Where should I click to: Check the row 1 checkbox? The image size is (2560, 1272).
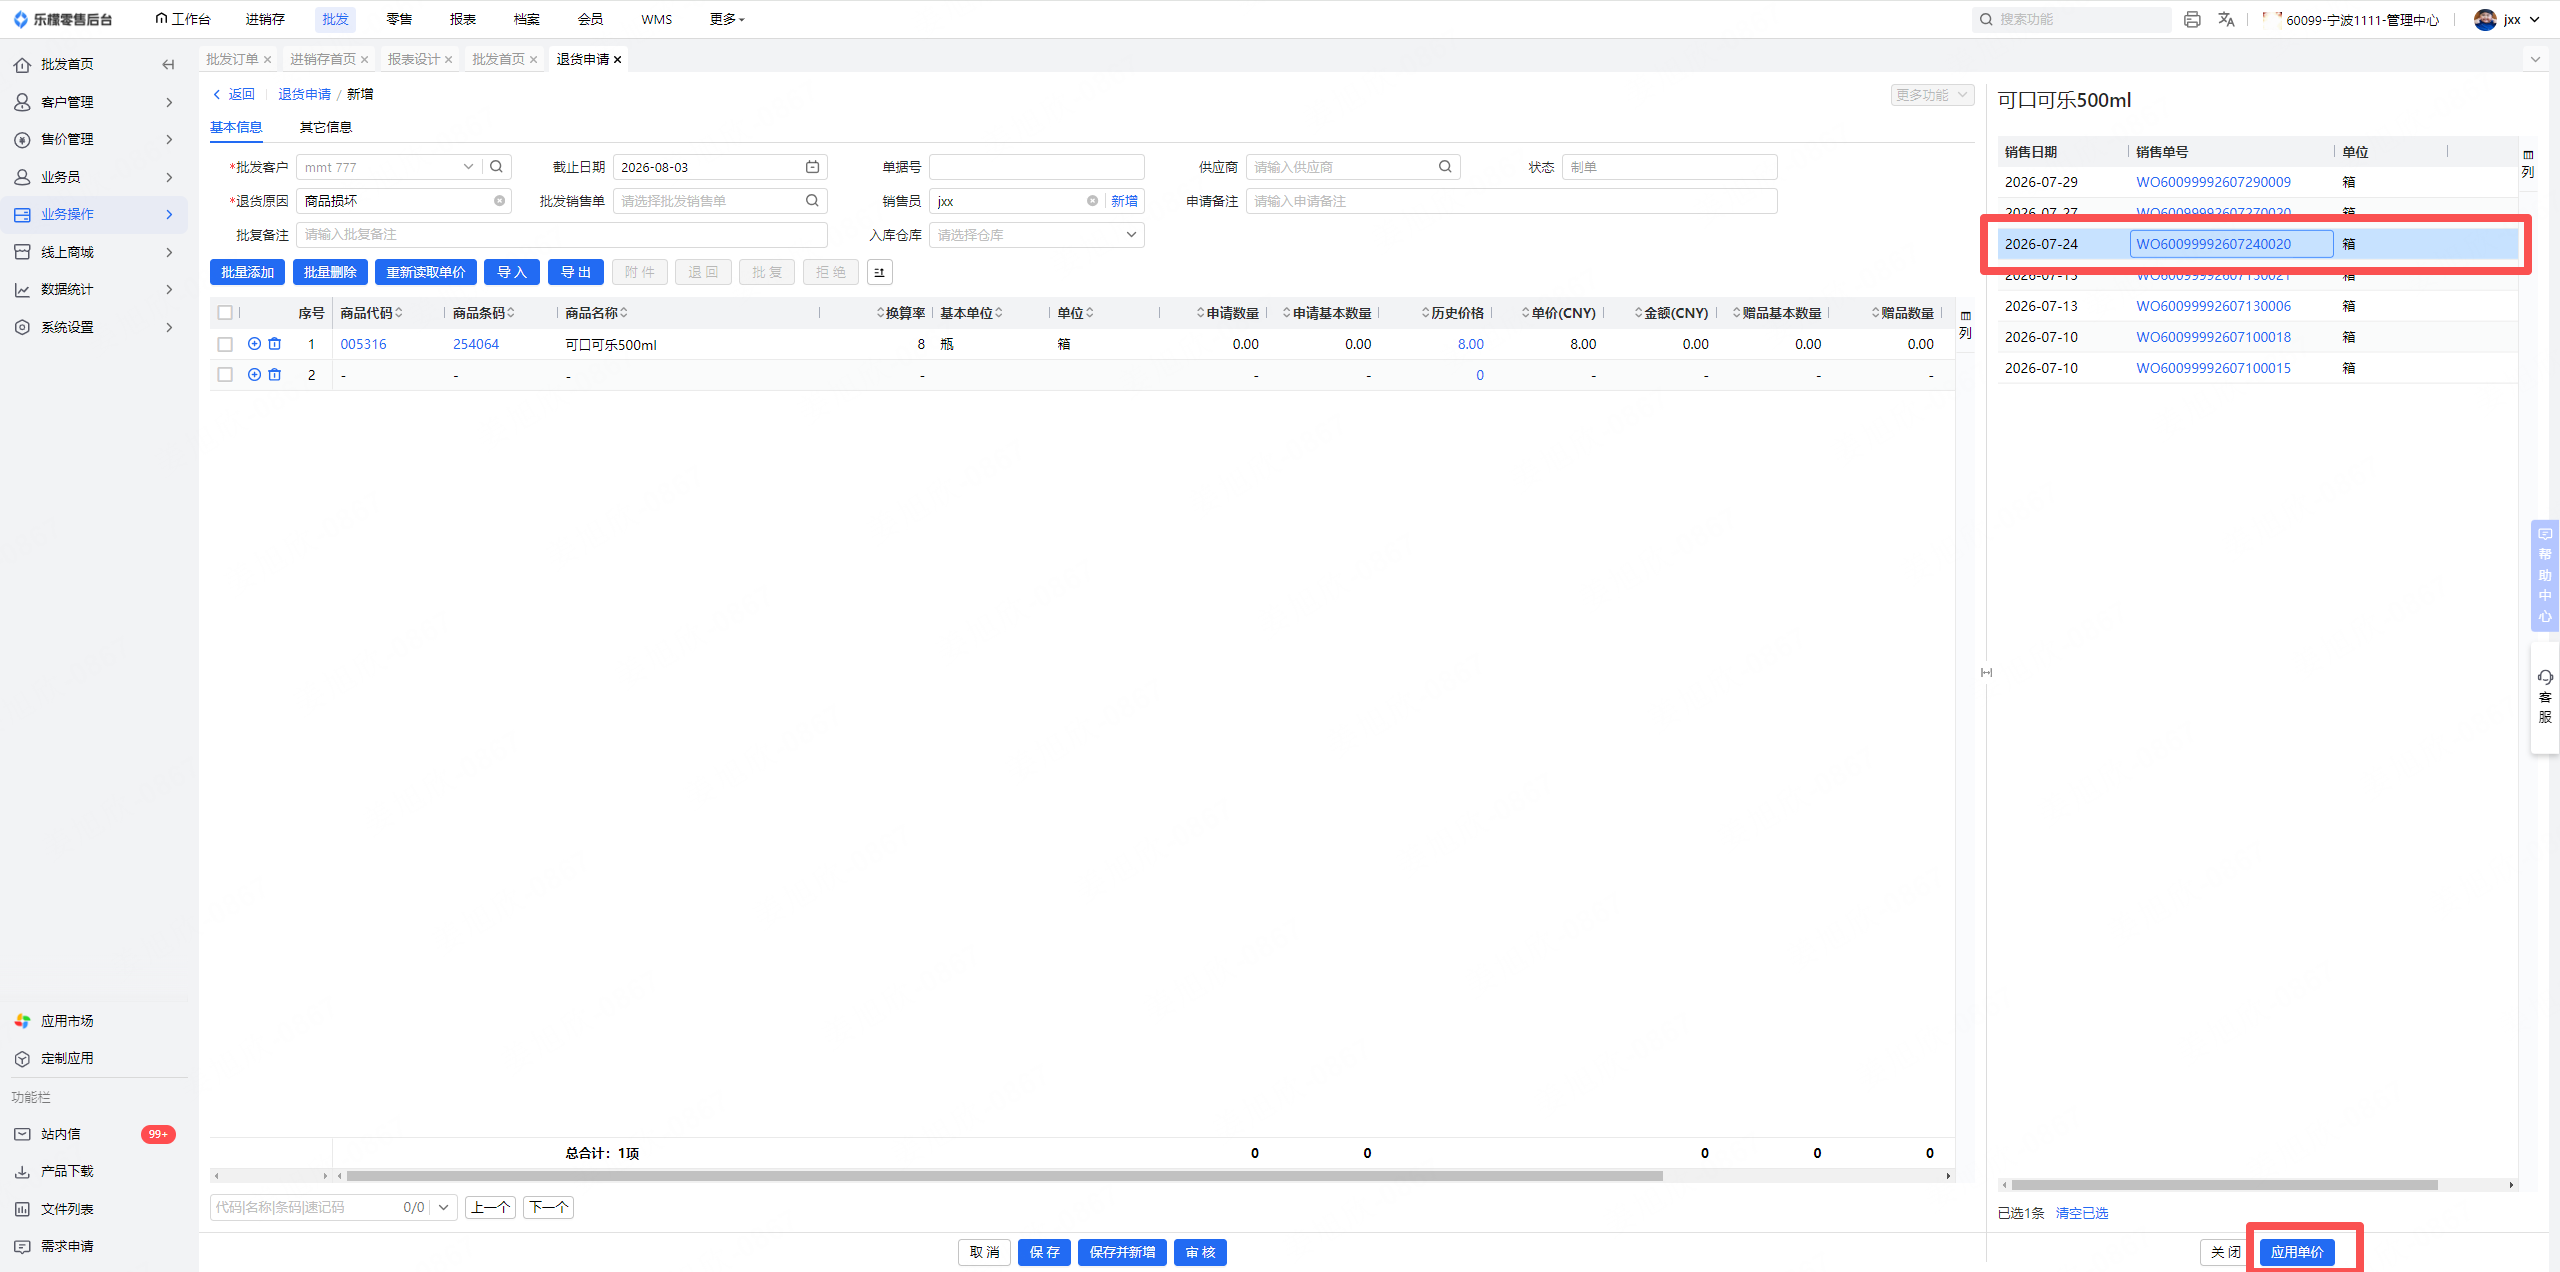tap(225, 344)
